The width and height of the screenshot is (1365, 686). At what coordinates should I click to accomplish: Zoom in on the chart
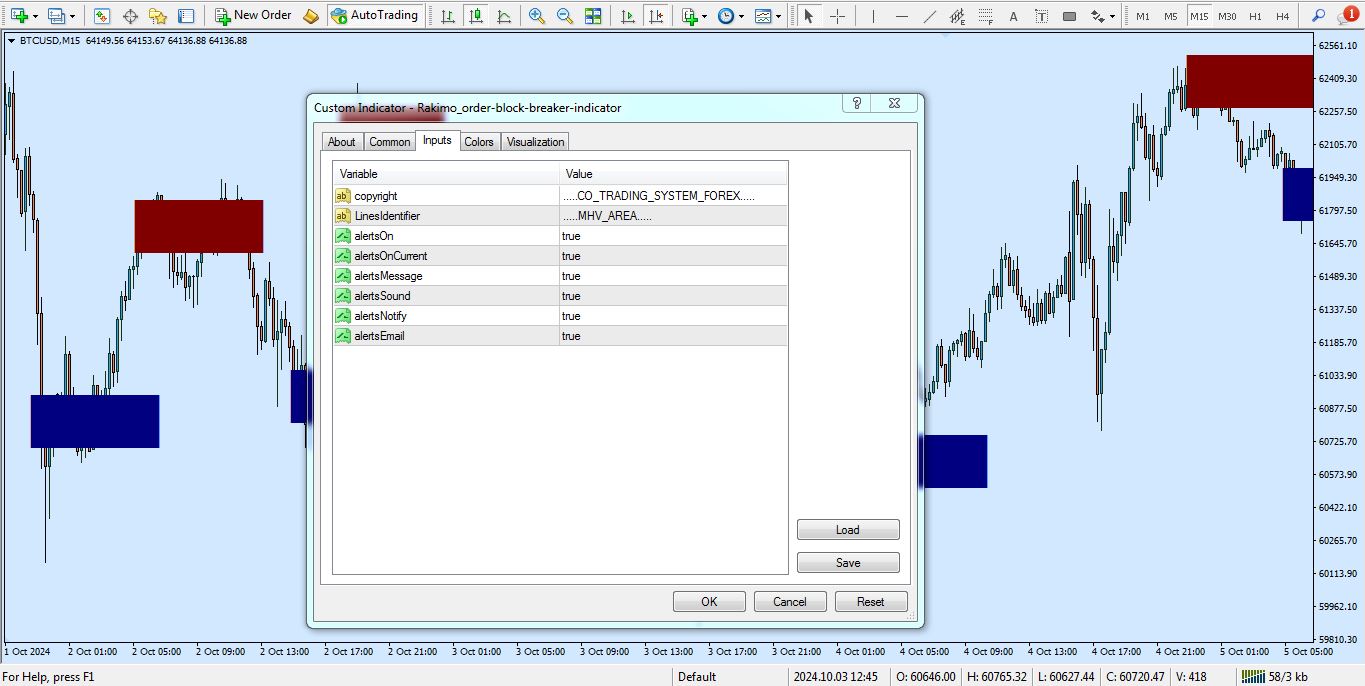coord(537,15)
